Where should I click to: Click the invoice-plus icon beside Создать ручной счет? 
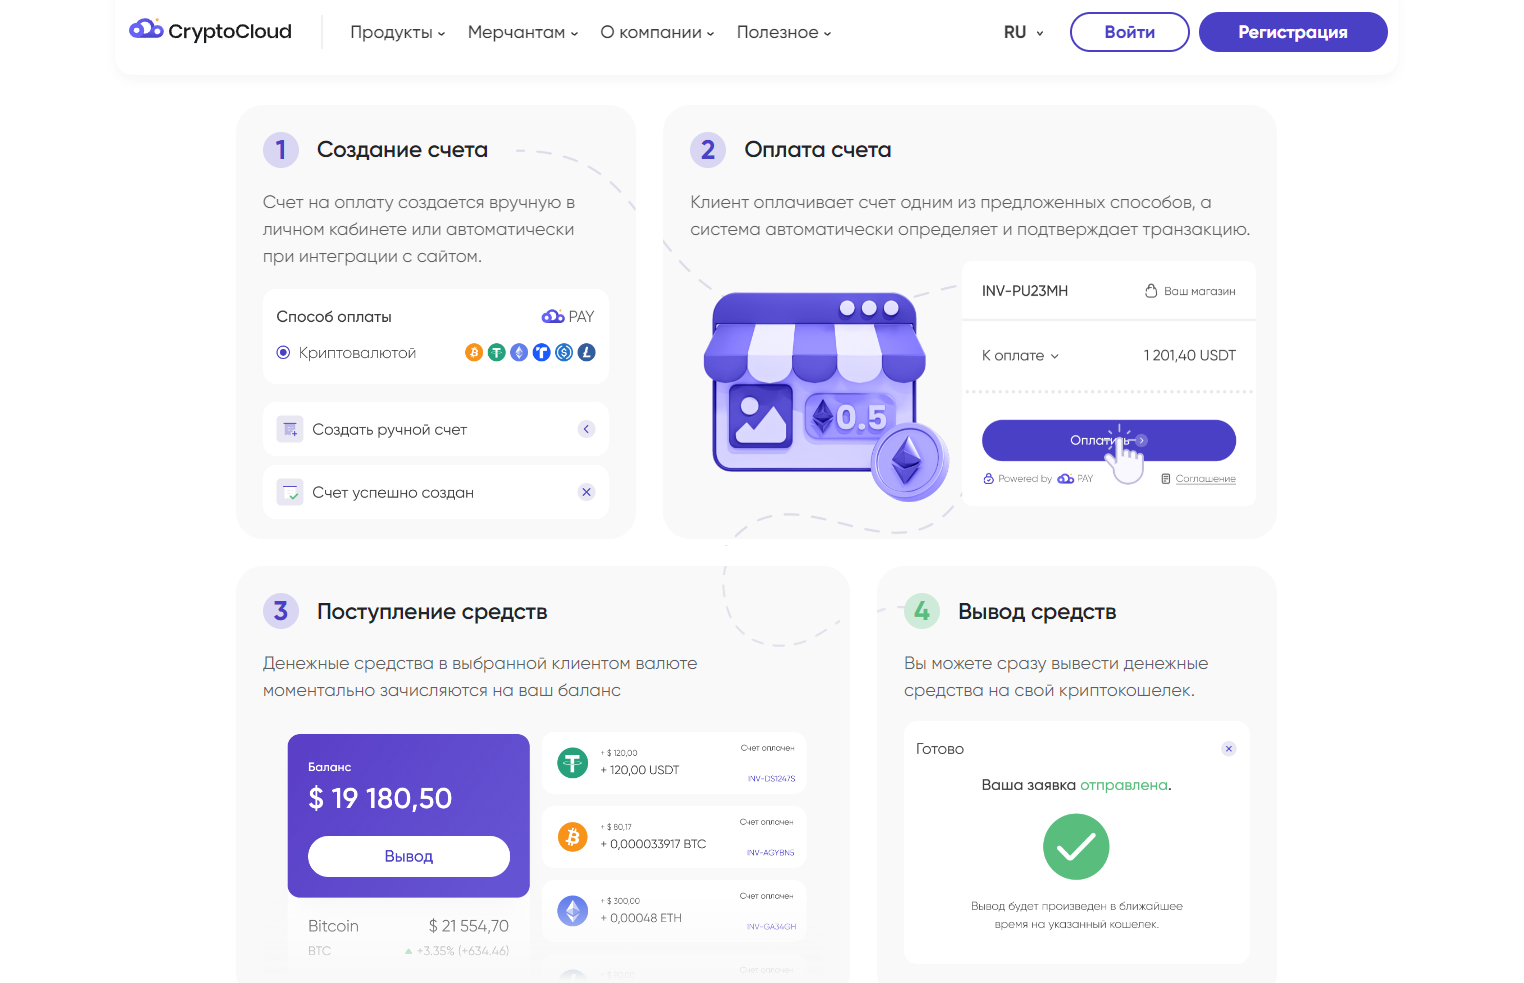pyautogui.click(x=290, y=429)
